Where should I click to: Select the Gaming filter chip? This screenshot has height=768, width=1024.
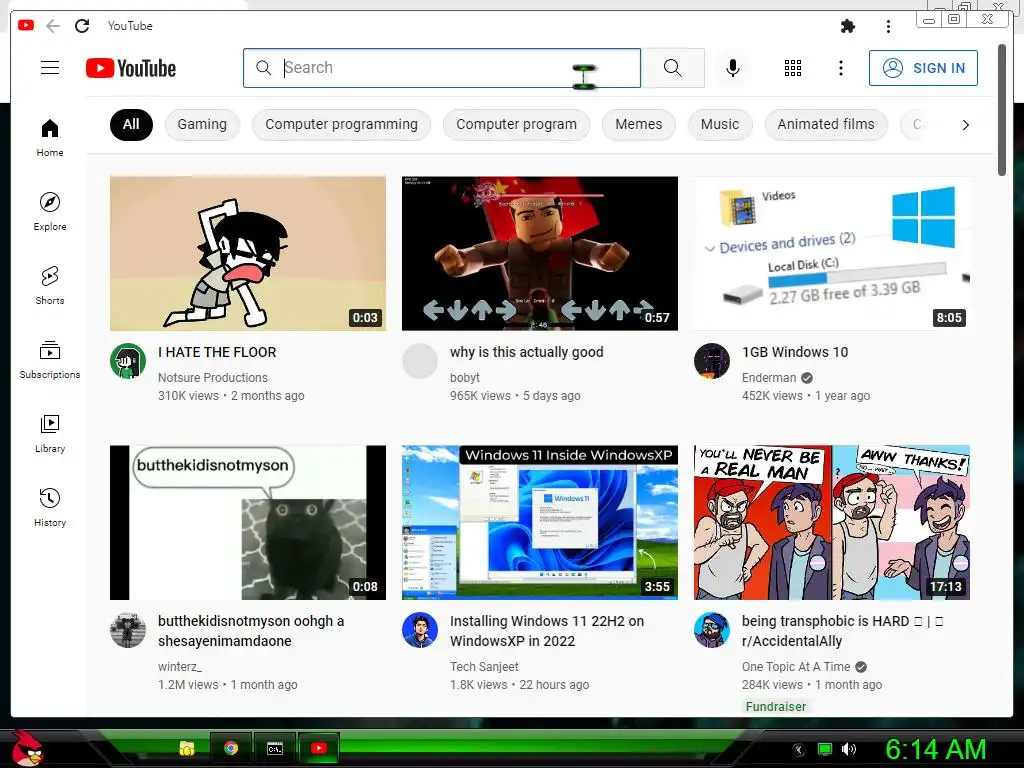pyautogui.click(x=202, y=124)
